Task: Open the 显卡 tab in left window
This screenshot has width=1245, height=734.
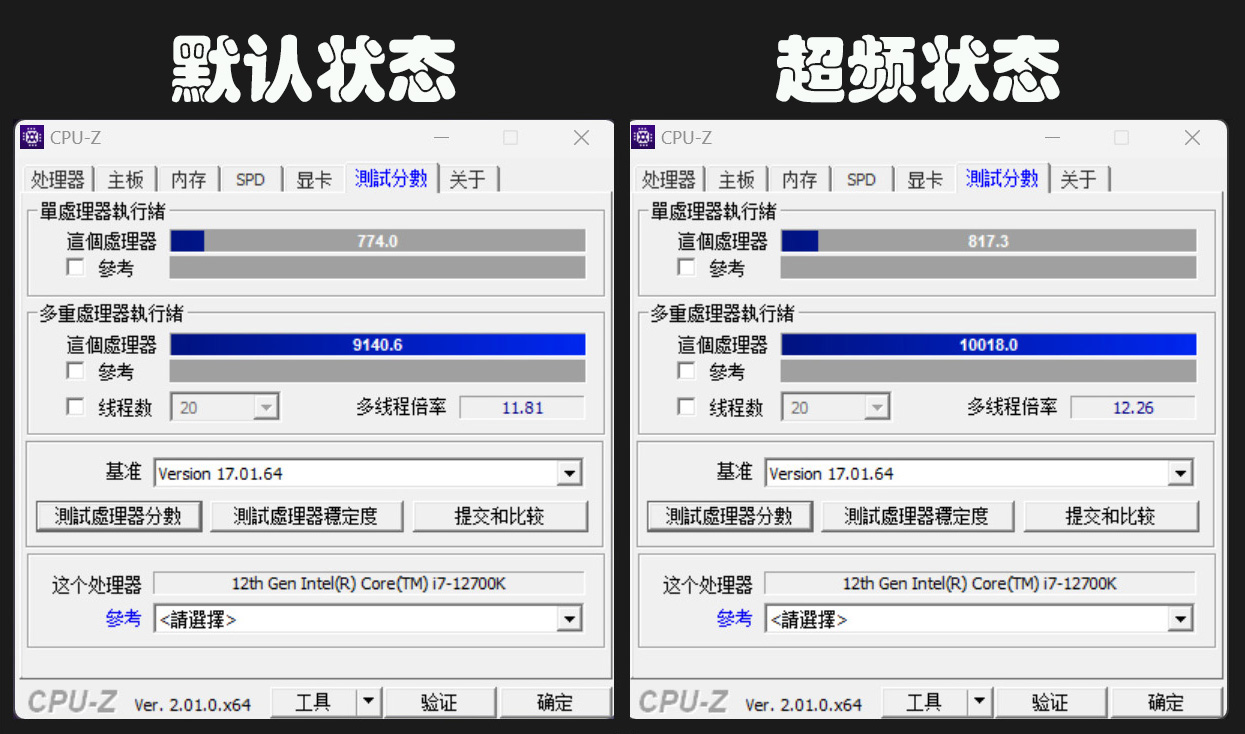Action: (x=313, y=180)
